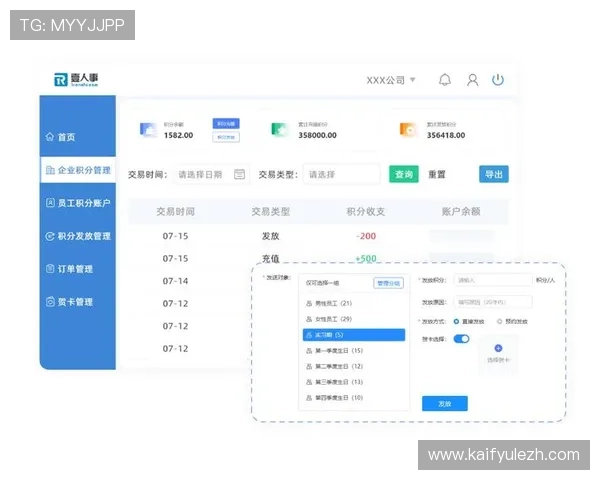The height and width of the screenshot is (480, 600).
Task: Select the highlighted (5) group row
Action: pyautogui.click(x=354, y=335)
